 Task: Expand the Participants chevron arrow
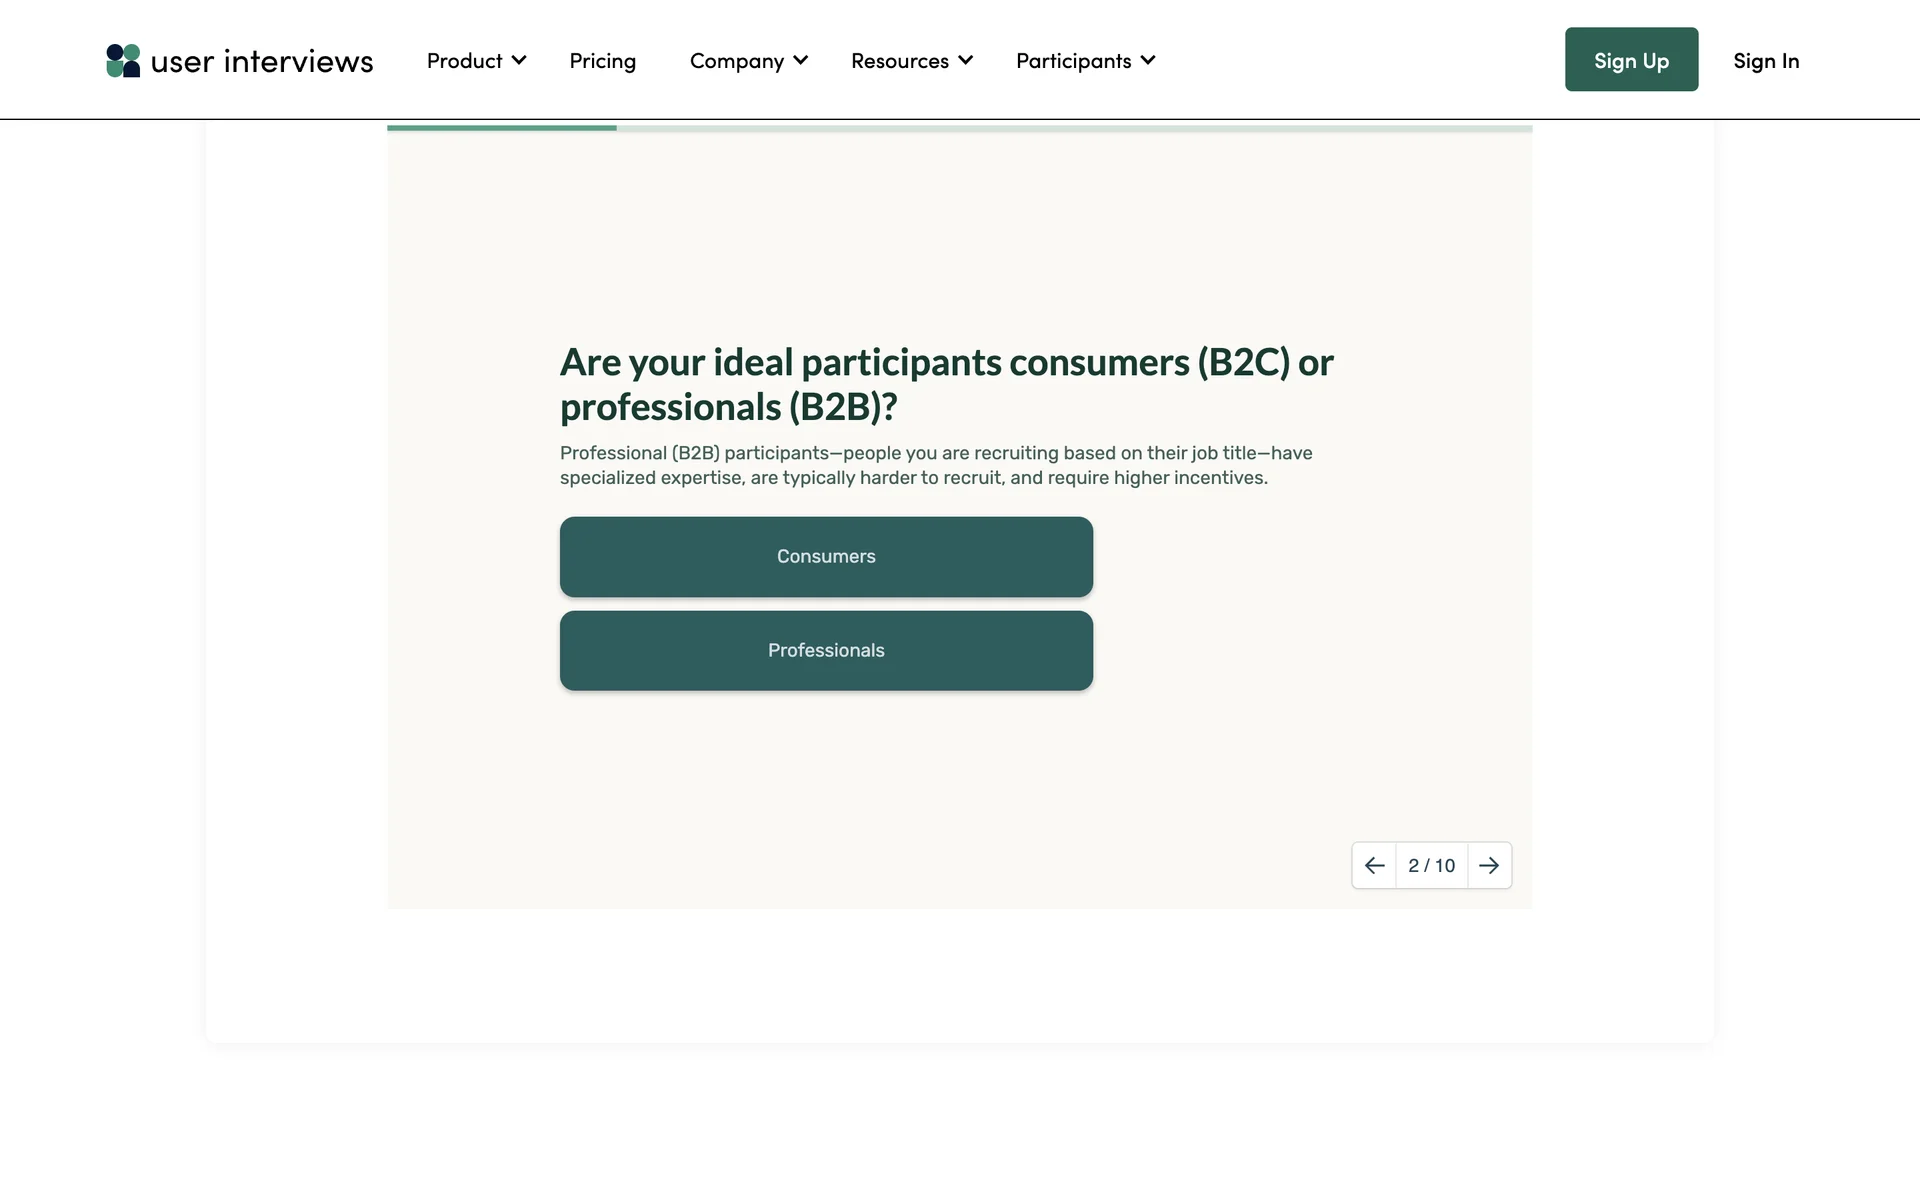pos(1148,60)
